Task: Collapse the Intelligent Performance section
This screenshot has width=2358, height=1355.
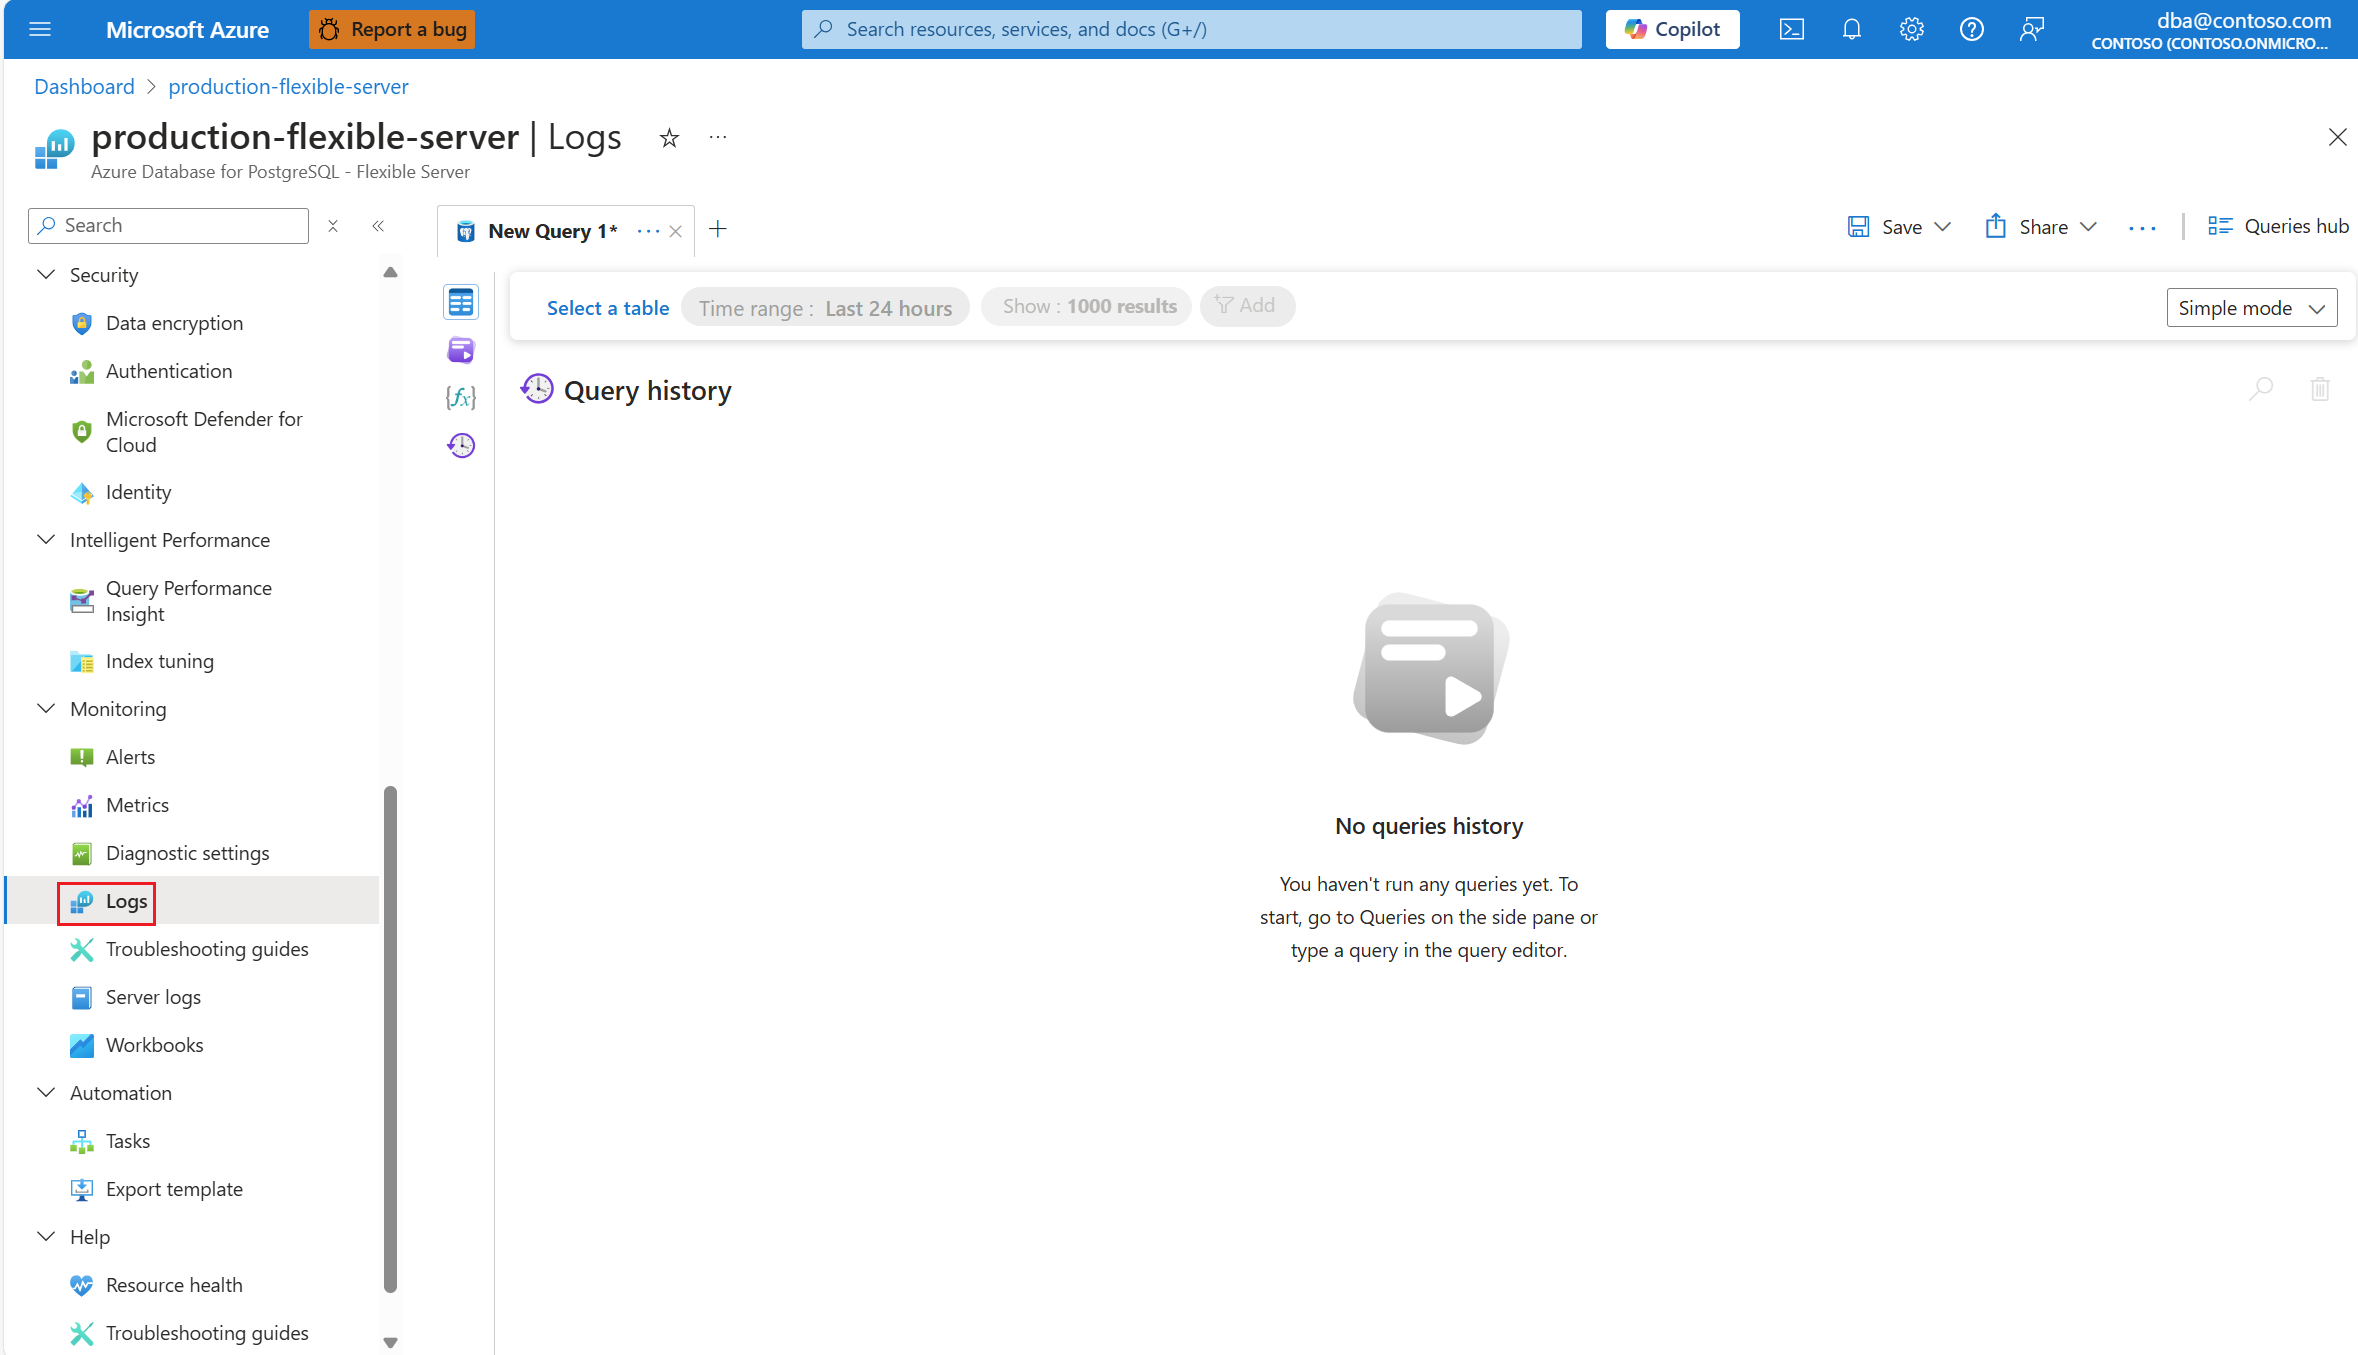Action: pyautogui.click(x=46, y=540)
